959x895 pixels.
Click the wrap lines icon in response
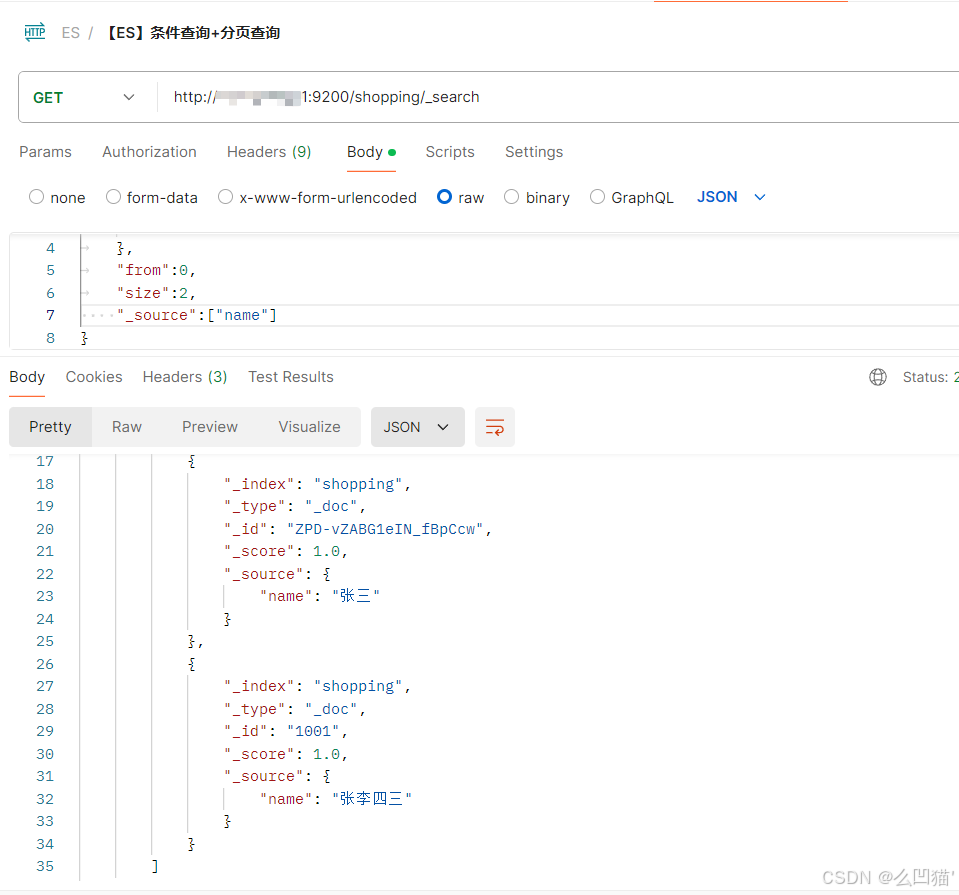point(495,427)
